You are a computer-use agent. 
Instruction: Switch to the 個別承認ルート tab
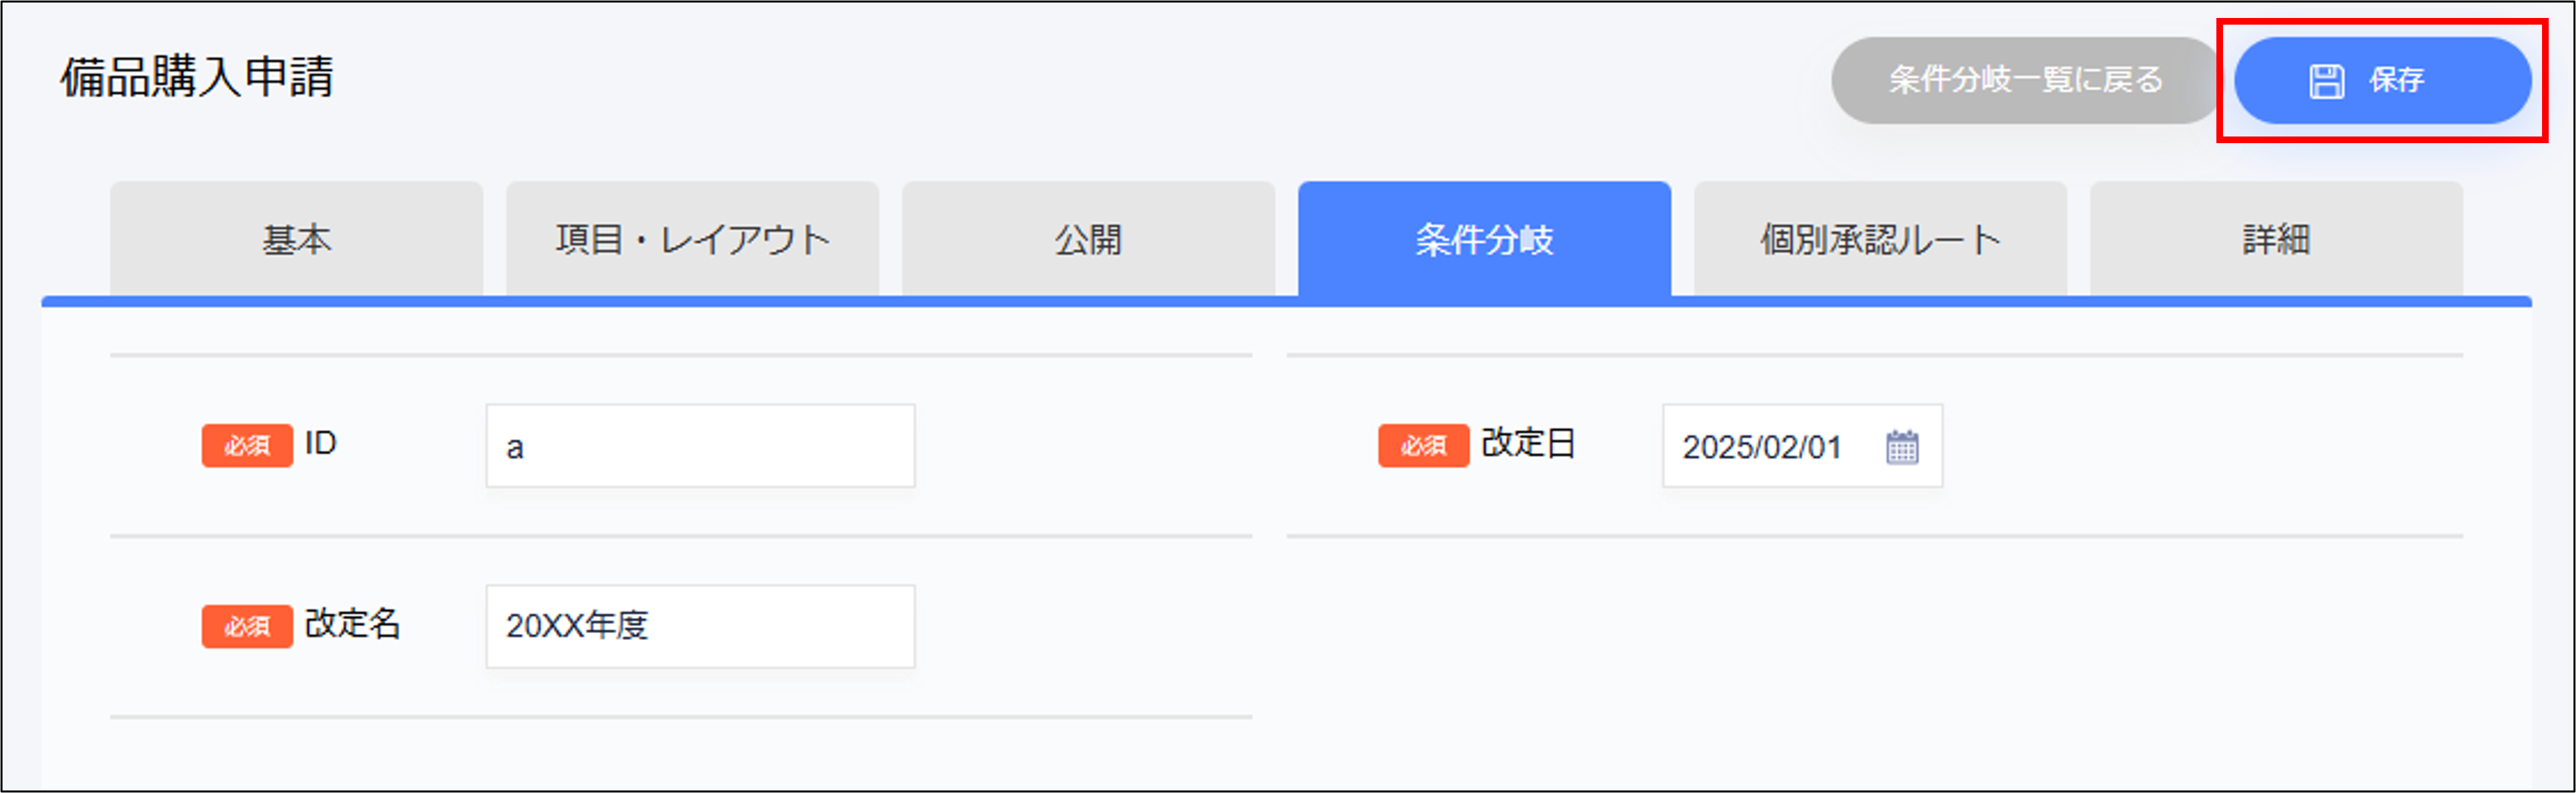coord(1880,240)
